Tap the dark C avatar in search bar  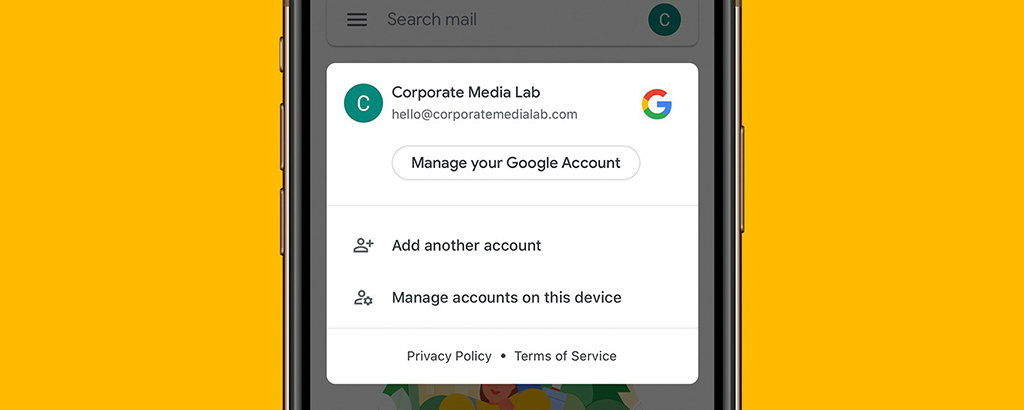coord(664,20)
